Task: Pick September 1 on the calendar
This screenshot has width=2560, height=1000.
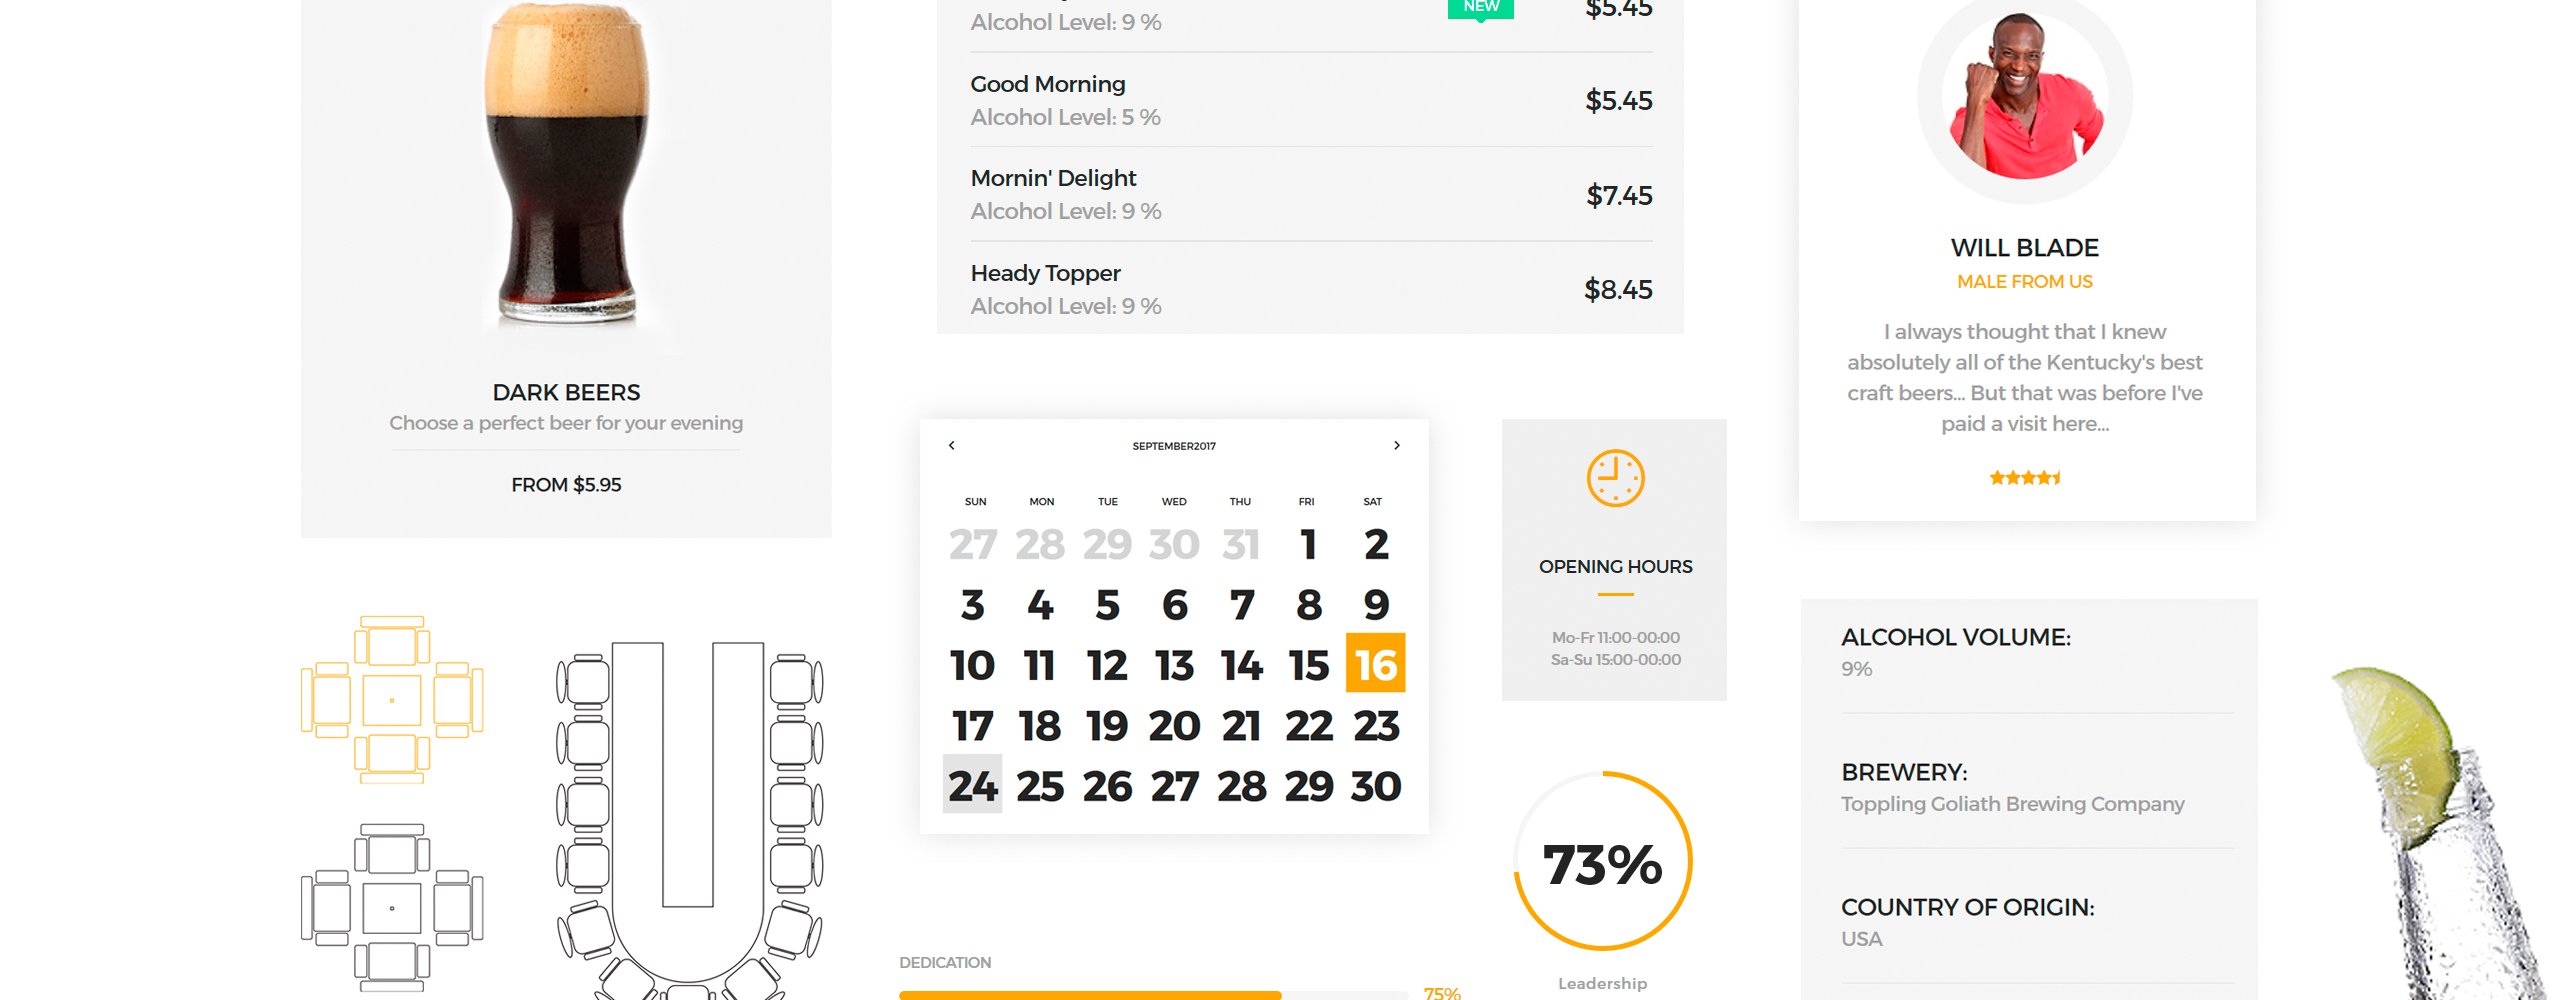Action: click(x=1308, y=544)
